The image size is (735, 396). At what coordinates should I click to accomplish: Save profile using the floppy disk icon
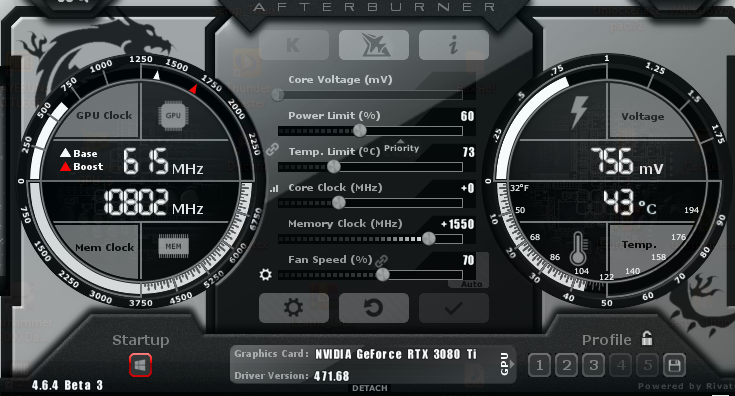click(x=675, y=365)
